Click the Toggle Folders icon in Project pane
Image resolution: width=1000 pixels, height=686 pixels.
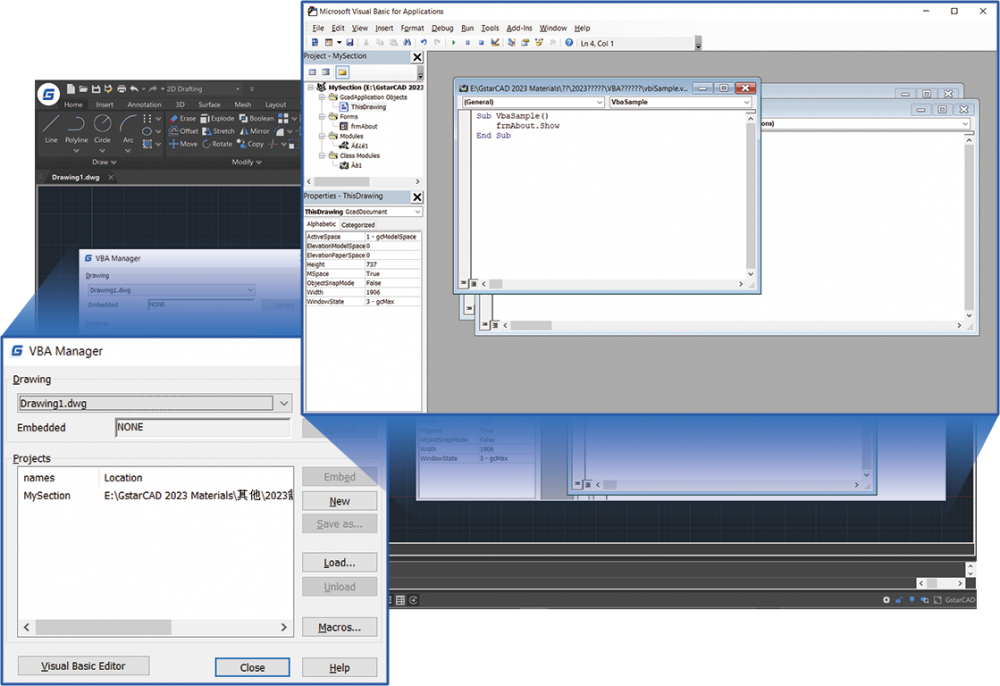click(x=342, y=72)
